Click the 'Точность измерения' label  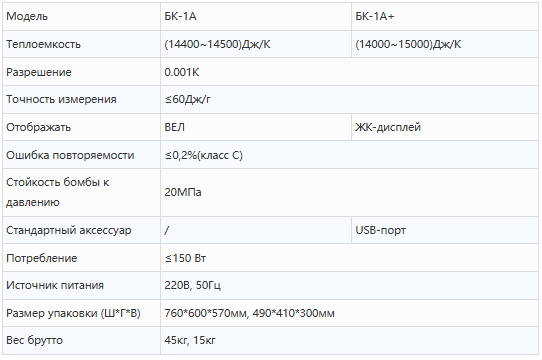point(61,99)
